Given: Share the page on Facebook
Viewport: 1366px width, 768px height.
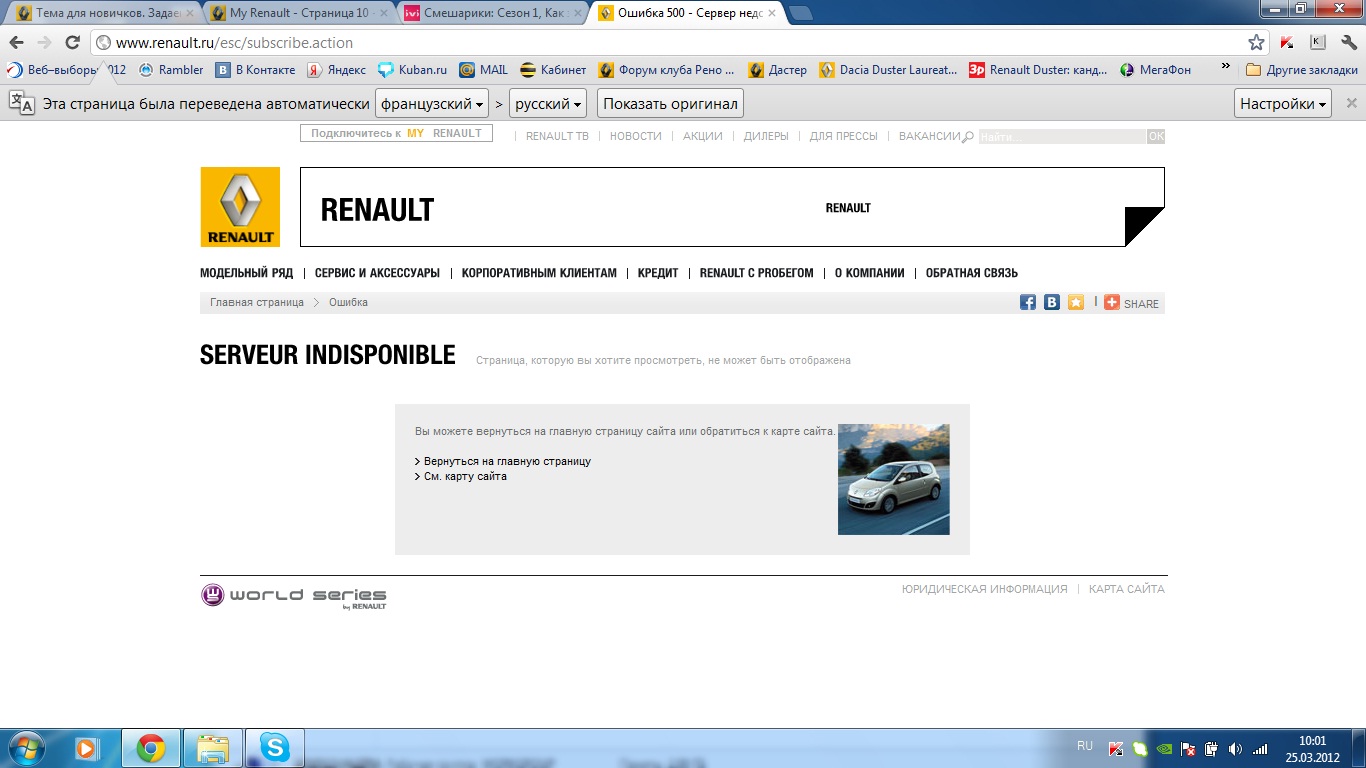Looking at the screenshot, I should (1028, 302).
